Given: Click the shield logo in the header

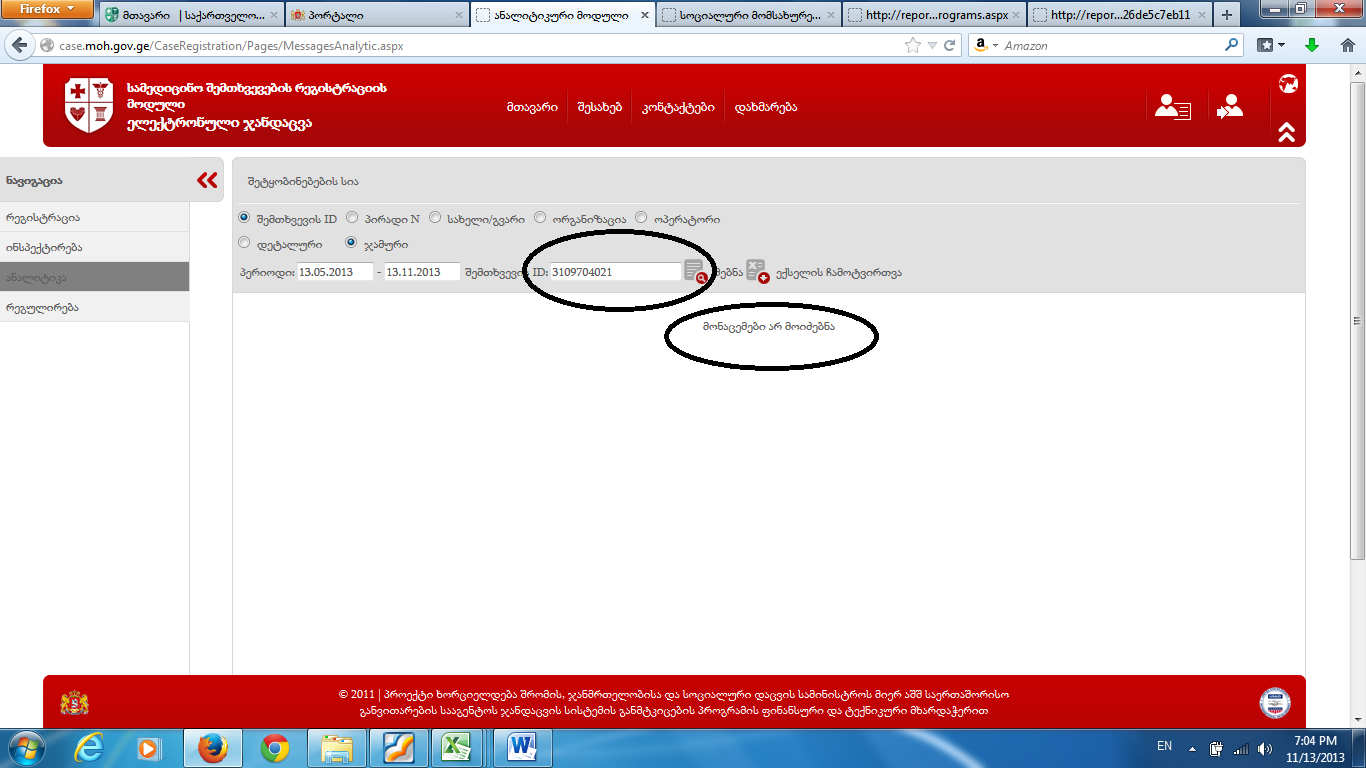Looking at the screenshot, I should point(89,107).
